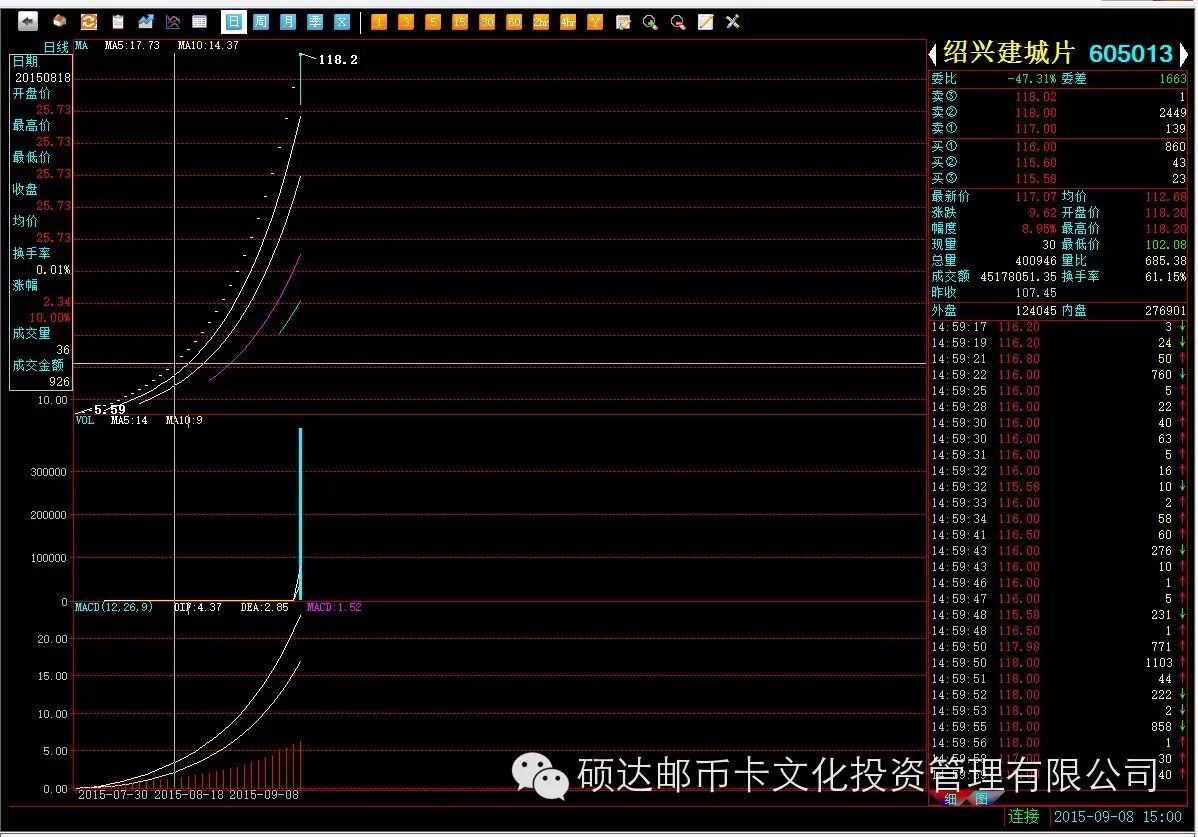Switch to 细 detail tab

tap(950, 799)
